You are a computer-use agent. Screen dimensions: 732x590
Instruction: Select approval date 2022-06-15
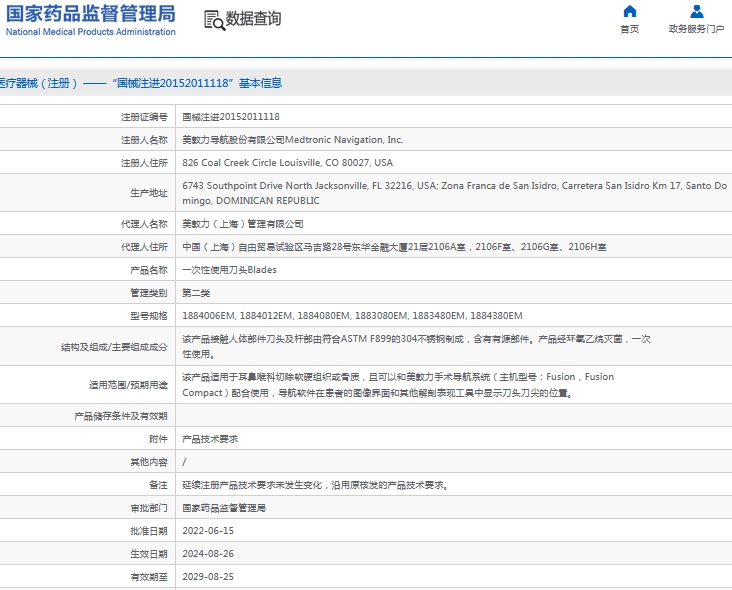(x=208, y=531)
